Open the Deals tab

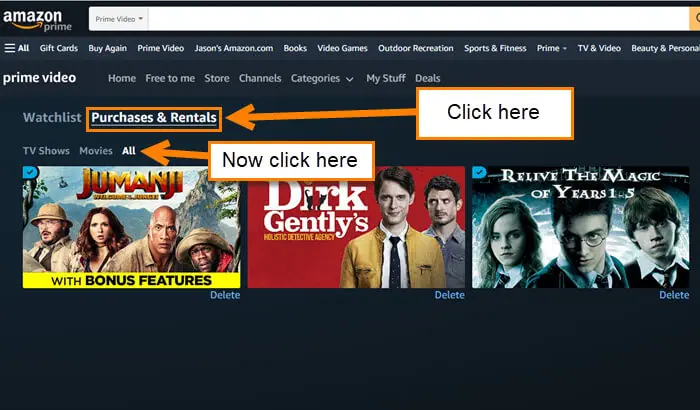tap(428, 78)
